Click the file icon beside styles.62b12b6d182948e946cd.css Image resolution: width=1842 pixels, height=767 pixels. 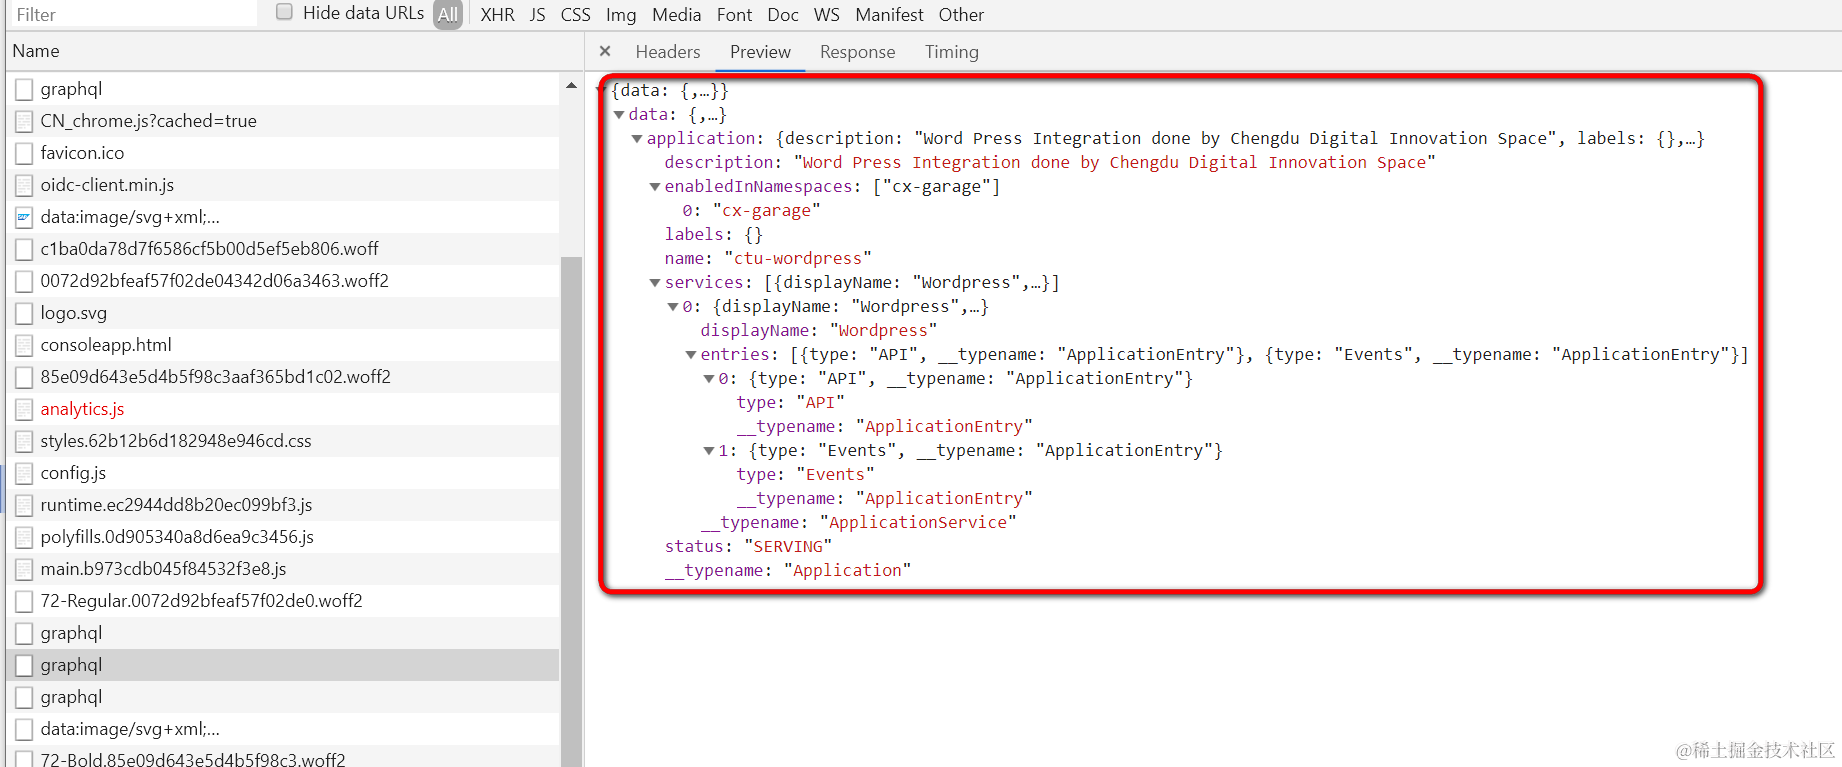coord(24,441)
